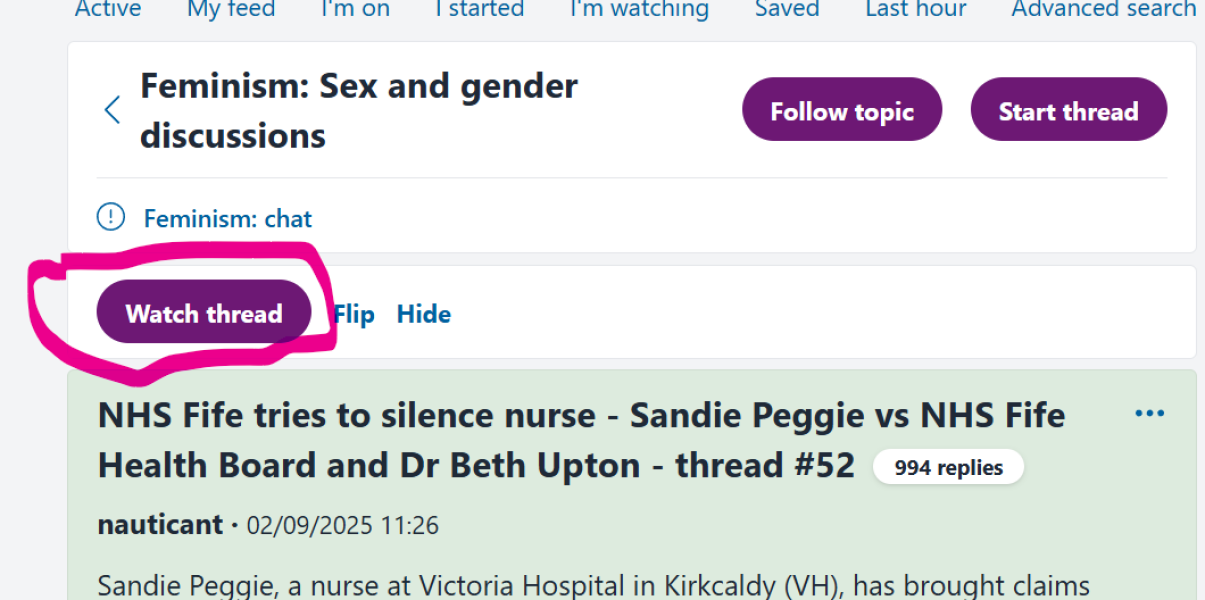1205x600 pixels.
Task: Open the Feminism: chat link
Action: click(227, 218)
